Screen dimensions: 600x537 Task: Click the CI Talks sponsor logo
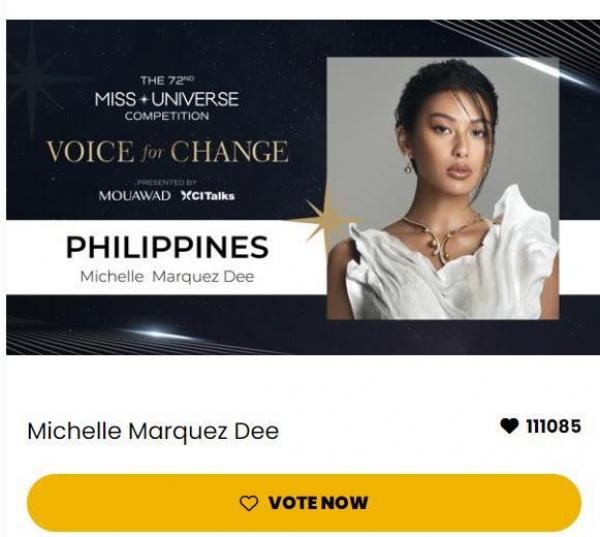point(207,196)
